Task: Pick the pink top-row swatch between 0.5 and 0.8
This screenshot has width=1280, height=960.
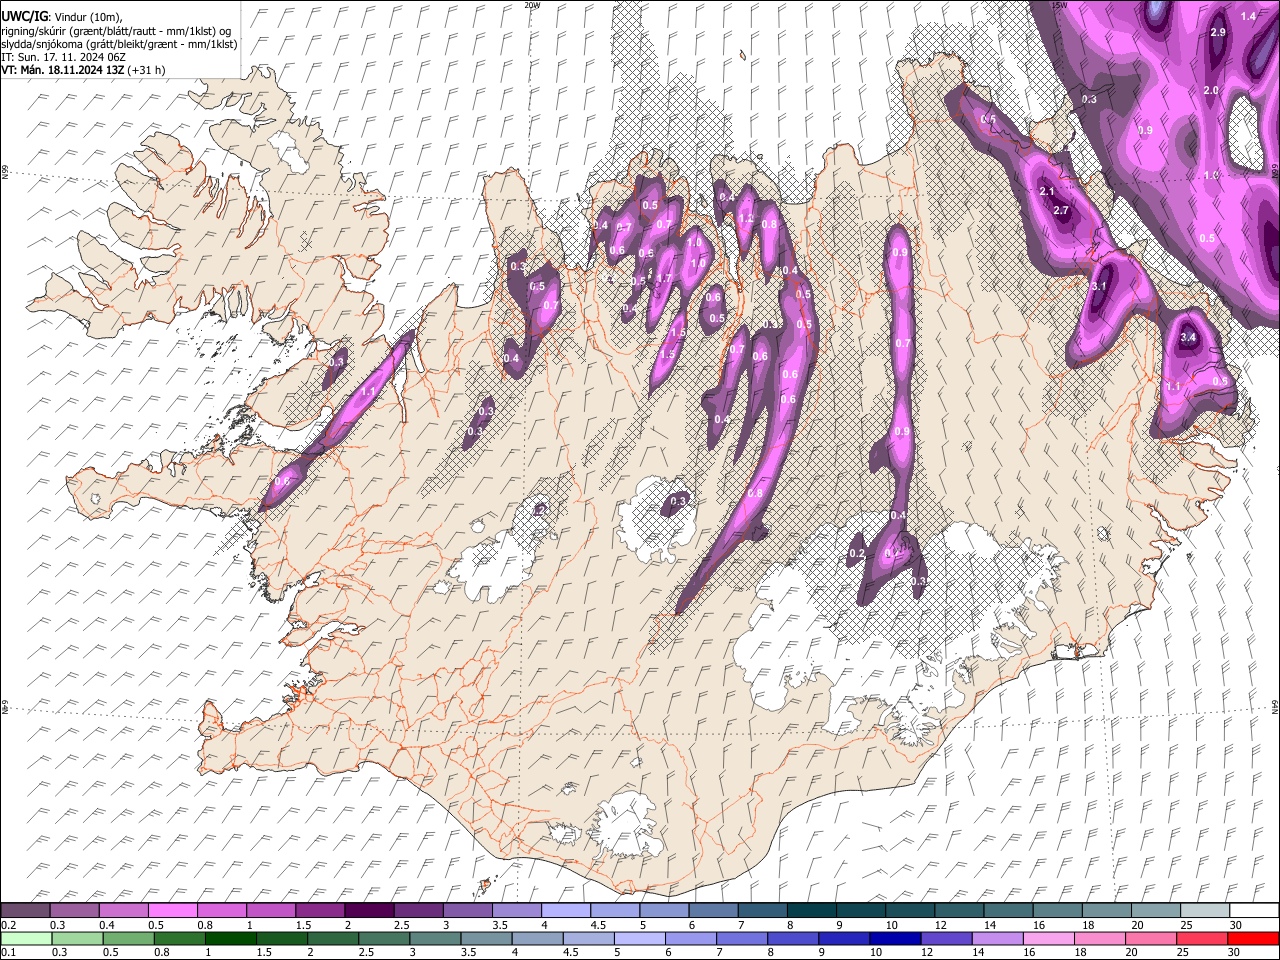Action: (173, 911)
